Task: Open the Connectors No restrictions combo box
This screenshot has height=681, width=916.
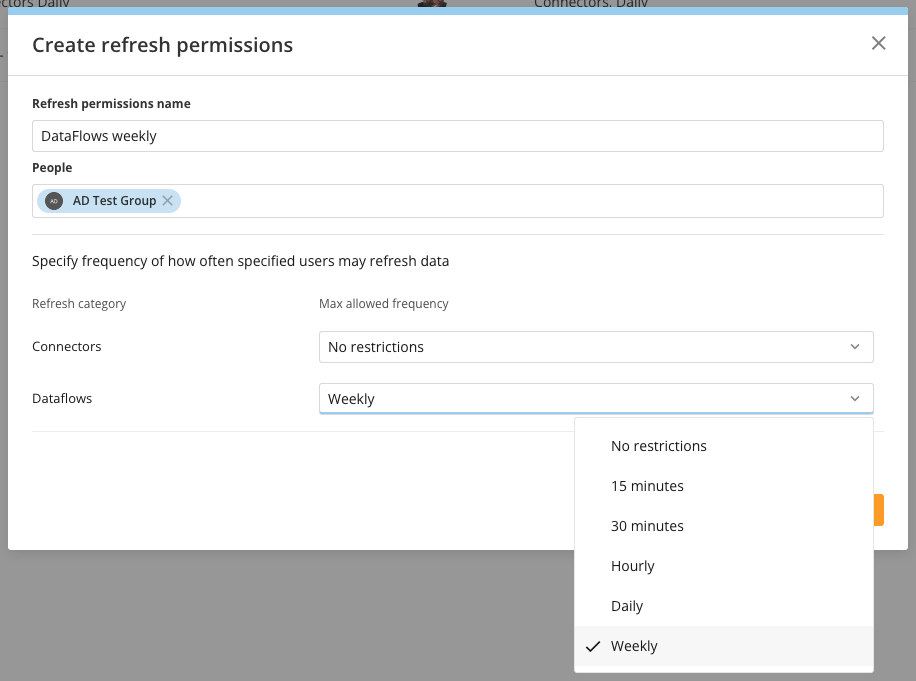Action: [596, 347]
